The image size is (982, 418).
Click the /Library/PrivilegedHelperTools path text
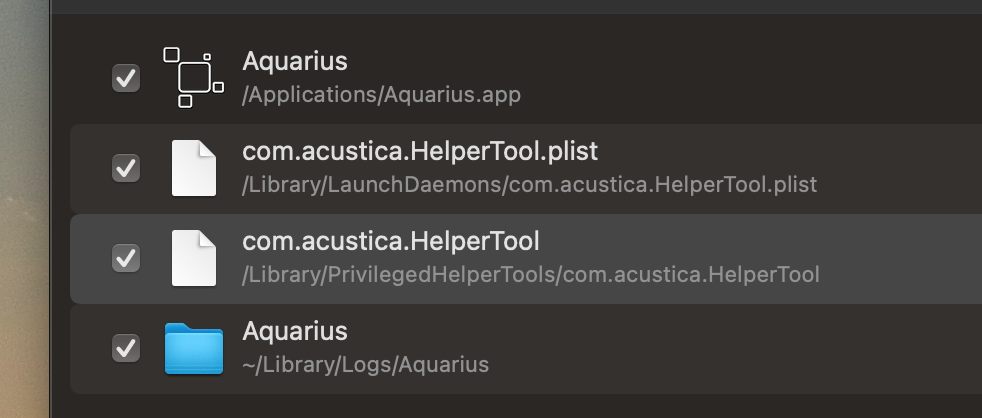tap(531, 274)
